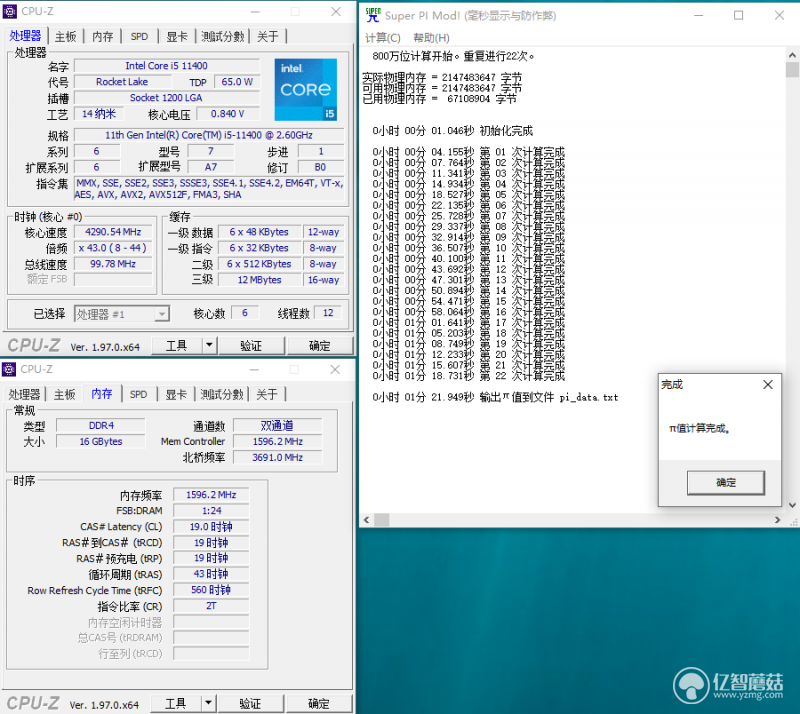Open 测试分数 tab in bottom CPU-Z
This screenshot has width=800, height=714.
tap(222, 395)
